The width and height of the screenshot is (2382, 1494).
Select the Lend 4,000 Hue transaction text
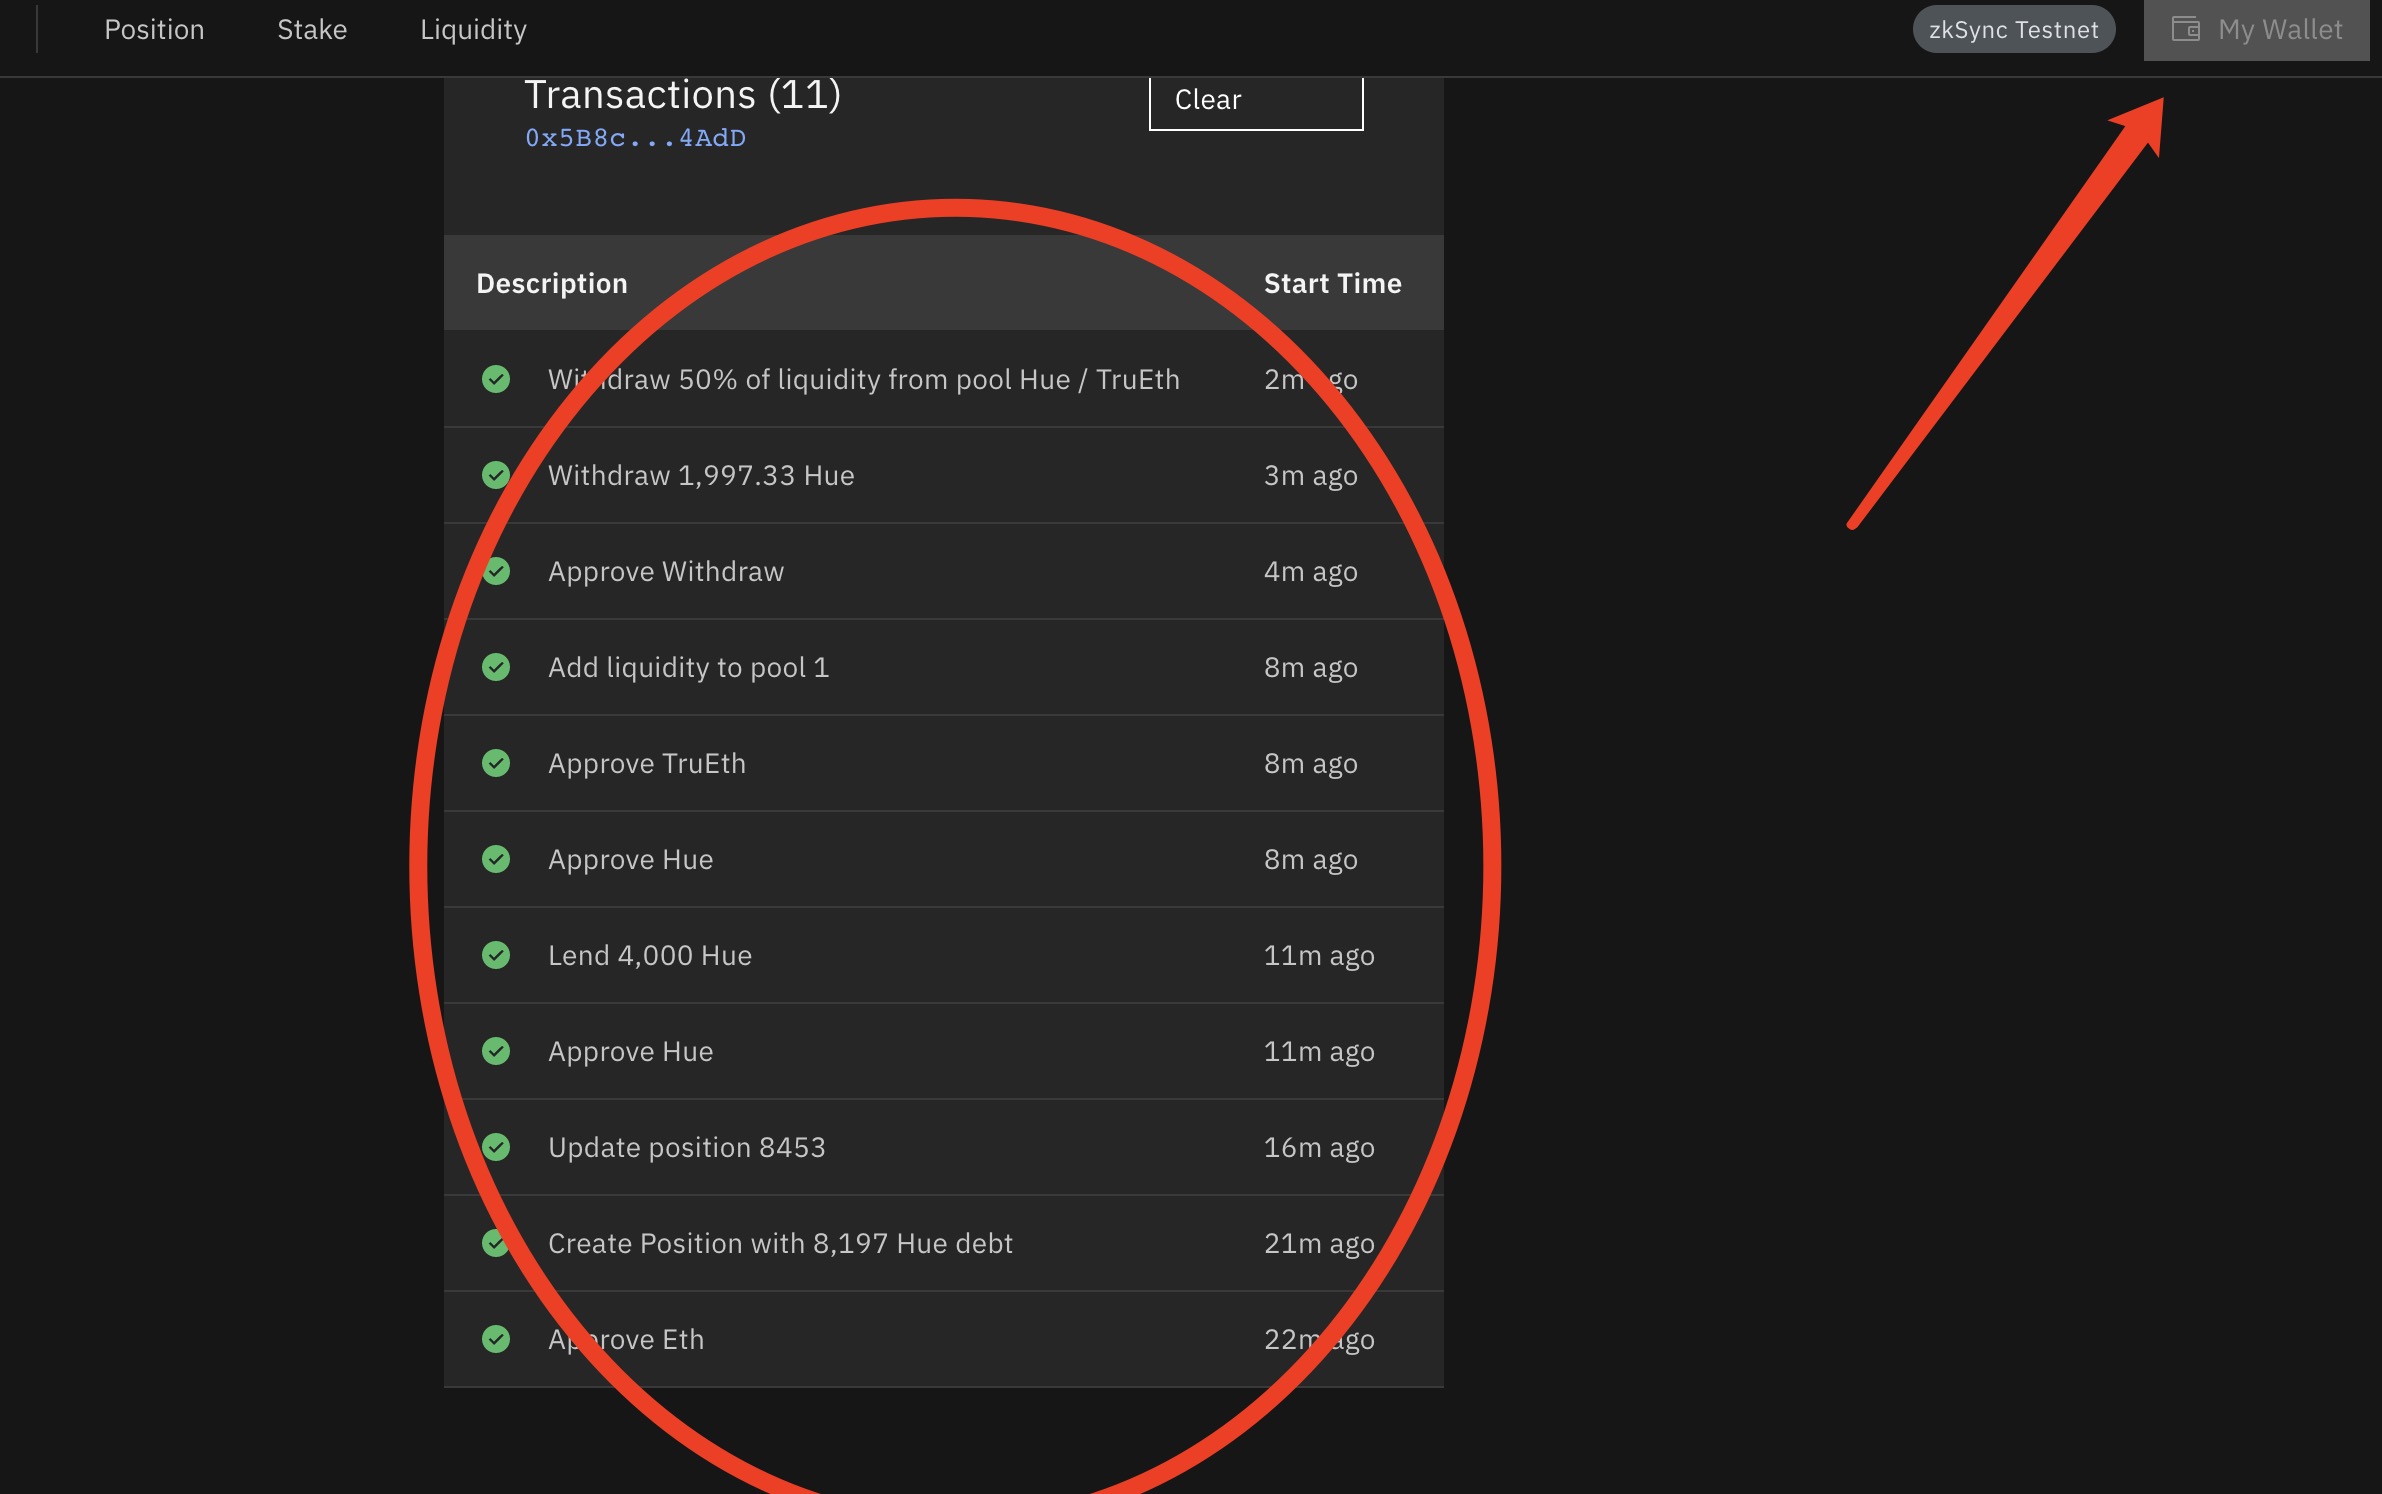(650, 955)
